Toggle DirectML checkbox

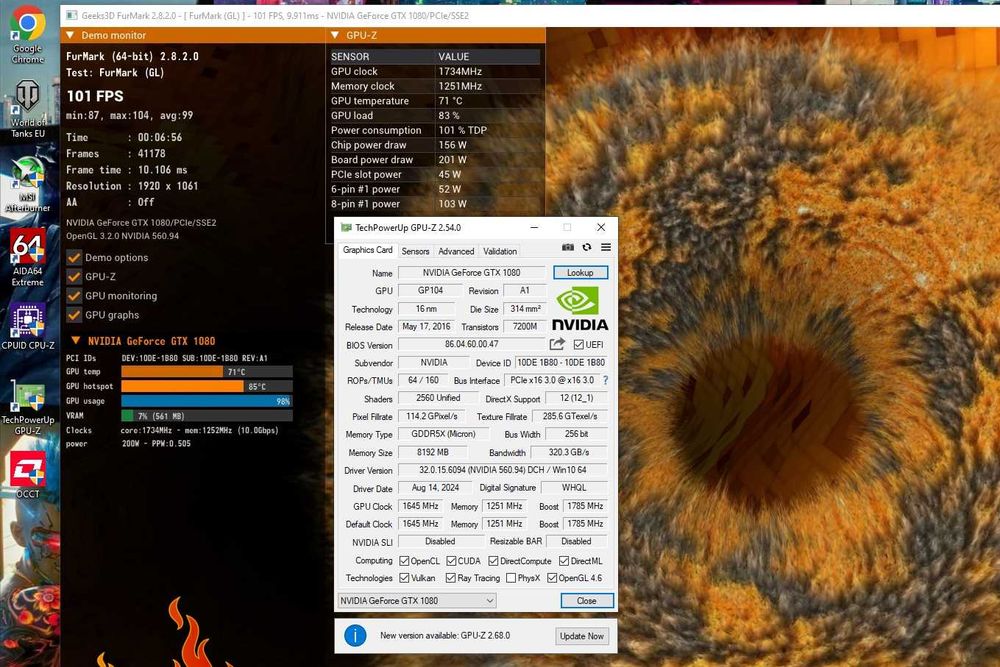coord(564,561)
